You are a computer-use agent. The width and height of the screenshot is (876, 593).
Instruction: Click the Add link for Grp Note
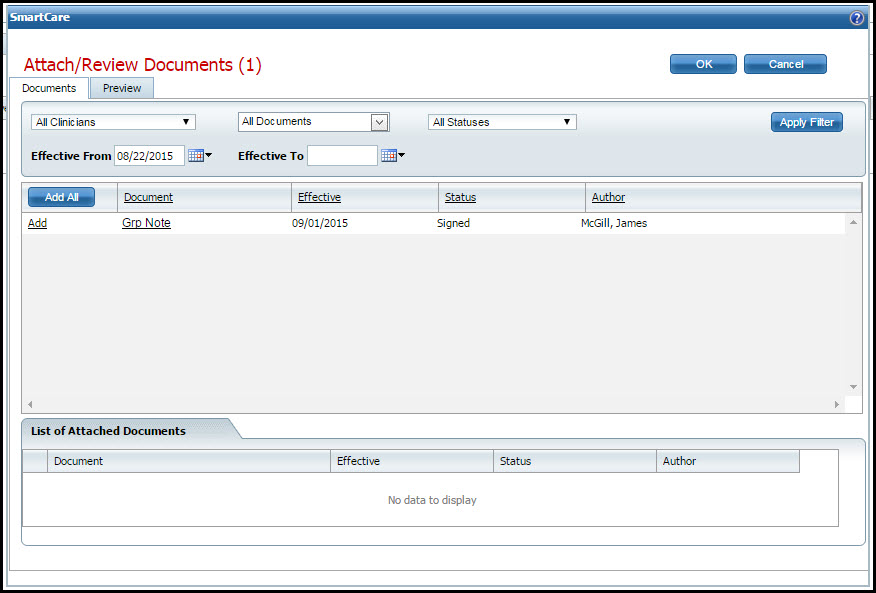(37, 223)
